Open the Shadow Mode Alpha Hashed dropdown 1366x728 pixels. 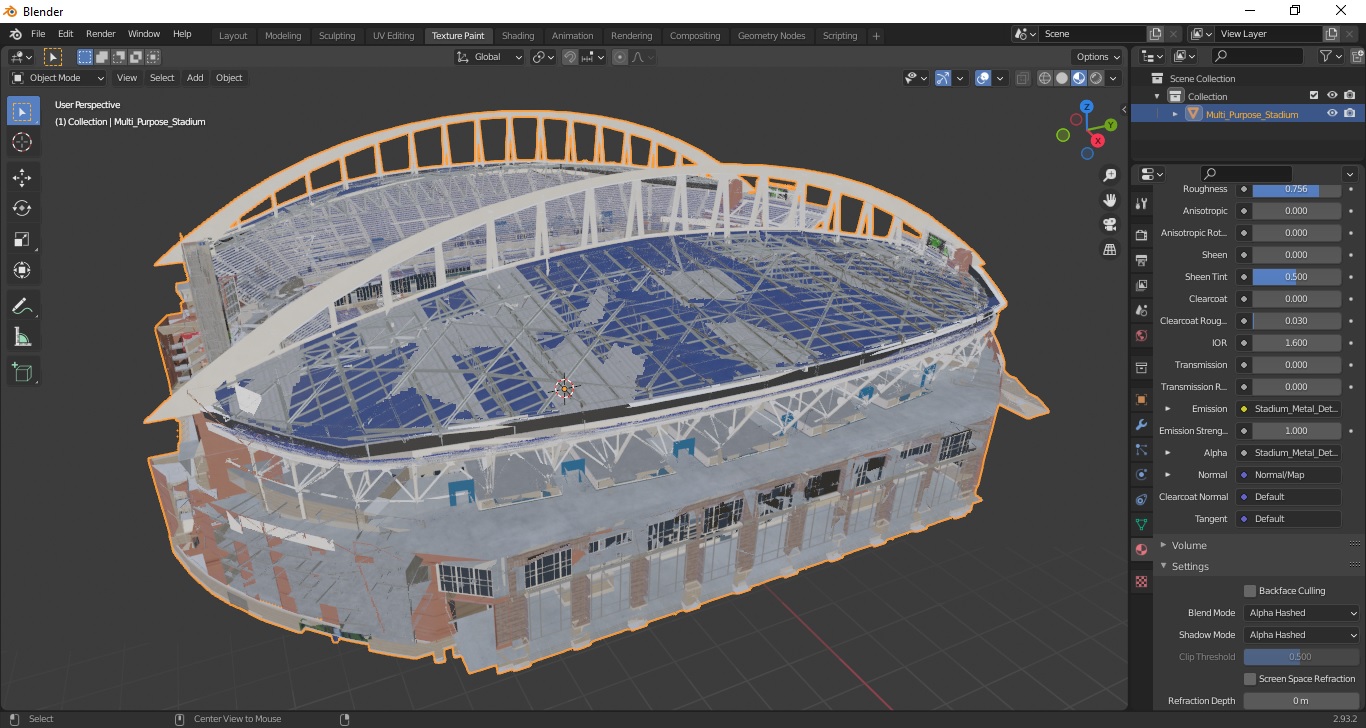(1303, 635)
